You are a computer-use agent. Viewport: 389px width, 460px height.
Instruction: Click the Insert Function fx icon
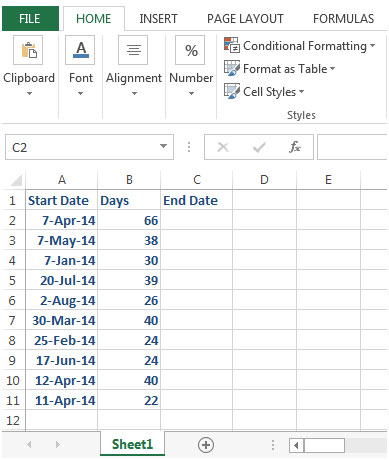[295, 147]
